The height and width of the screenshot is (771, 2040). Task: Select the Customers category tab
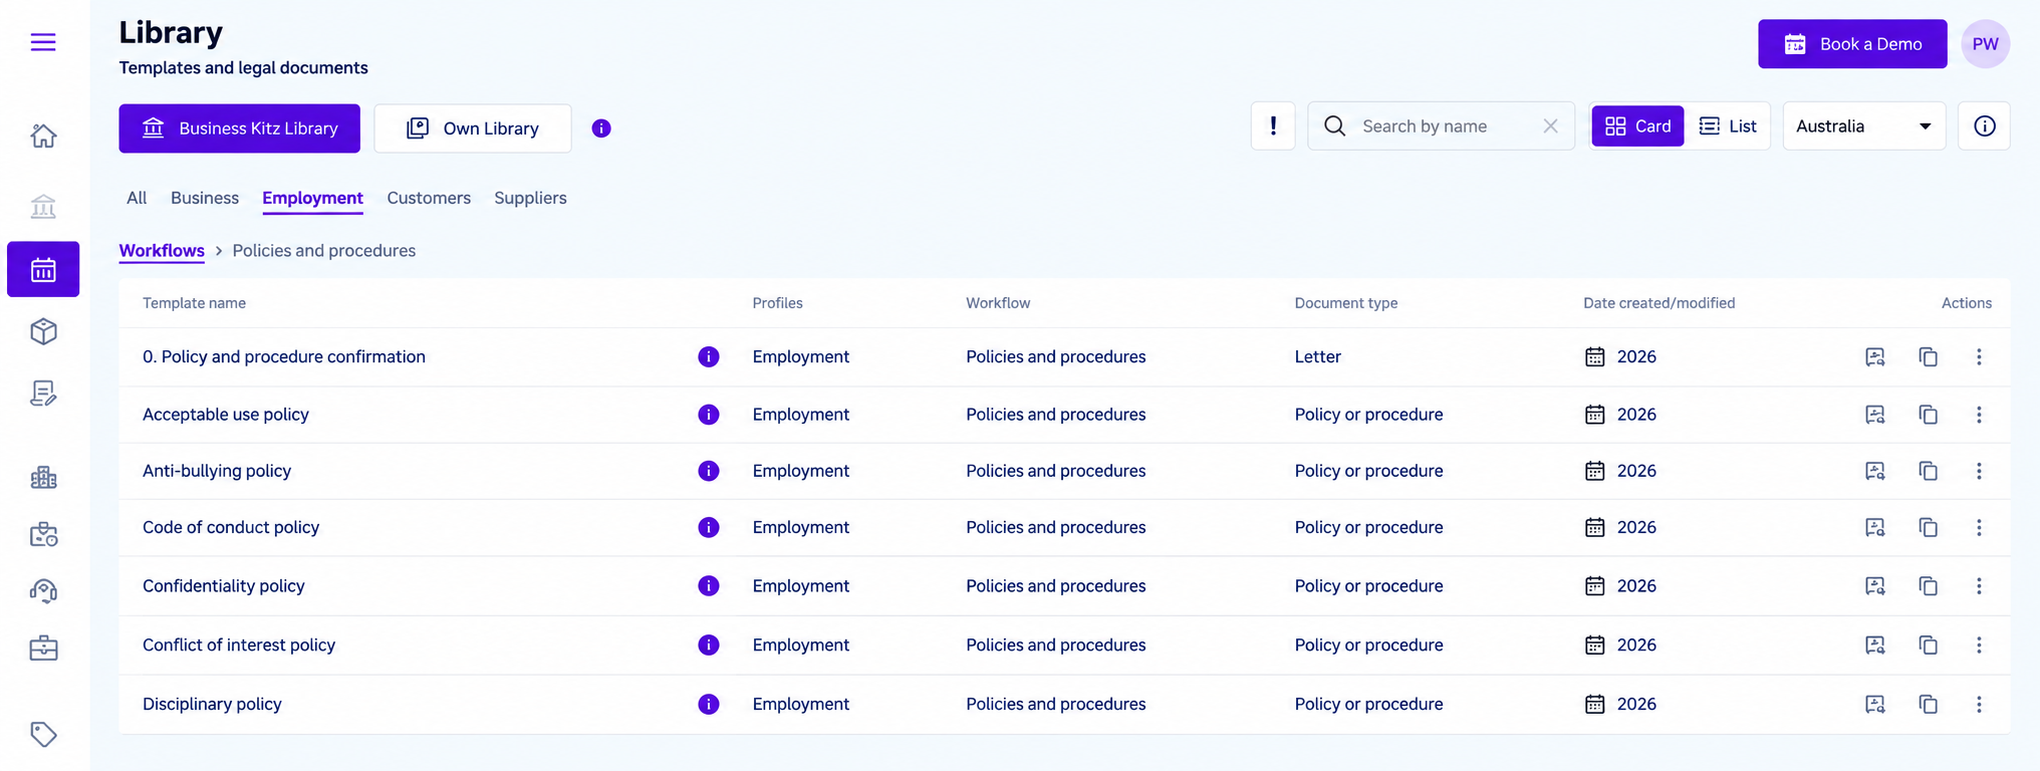tap(429, 198)
